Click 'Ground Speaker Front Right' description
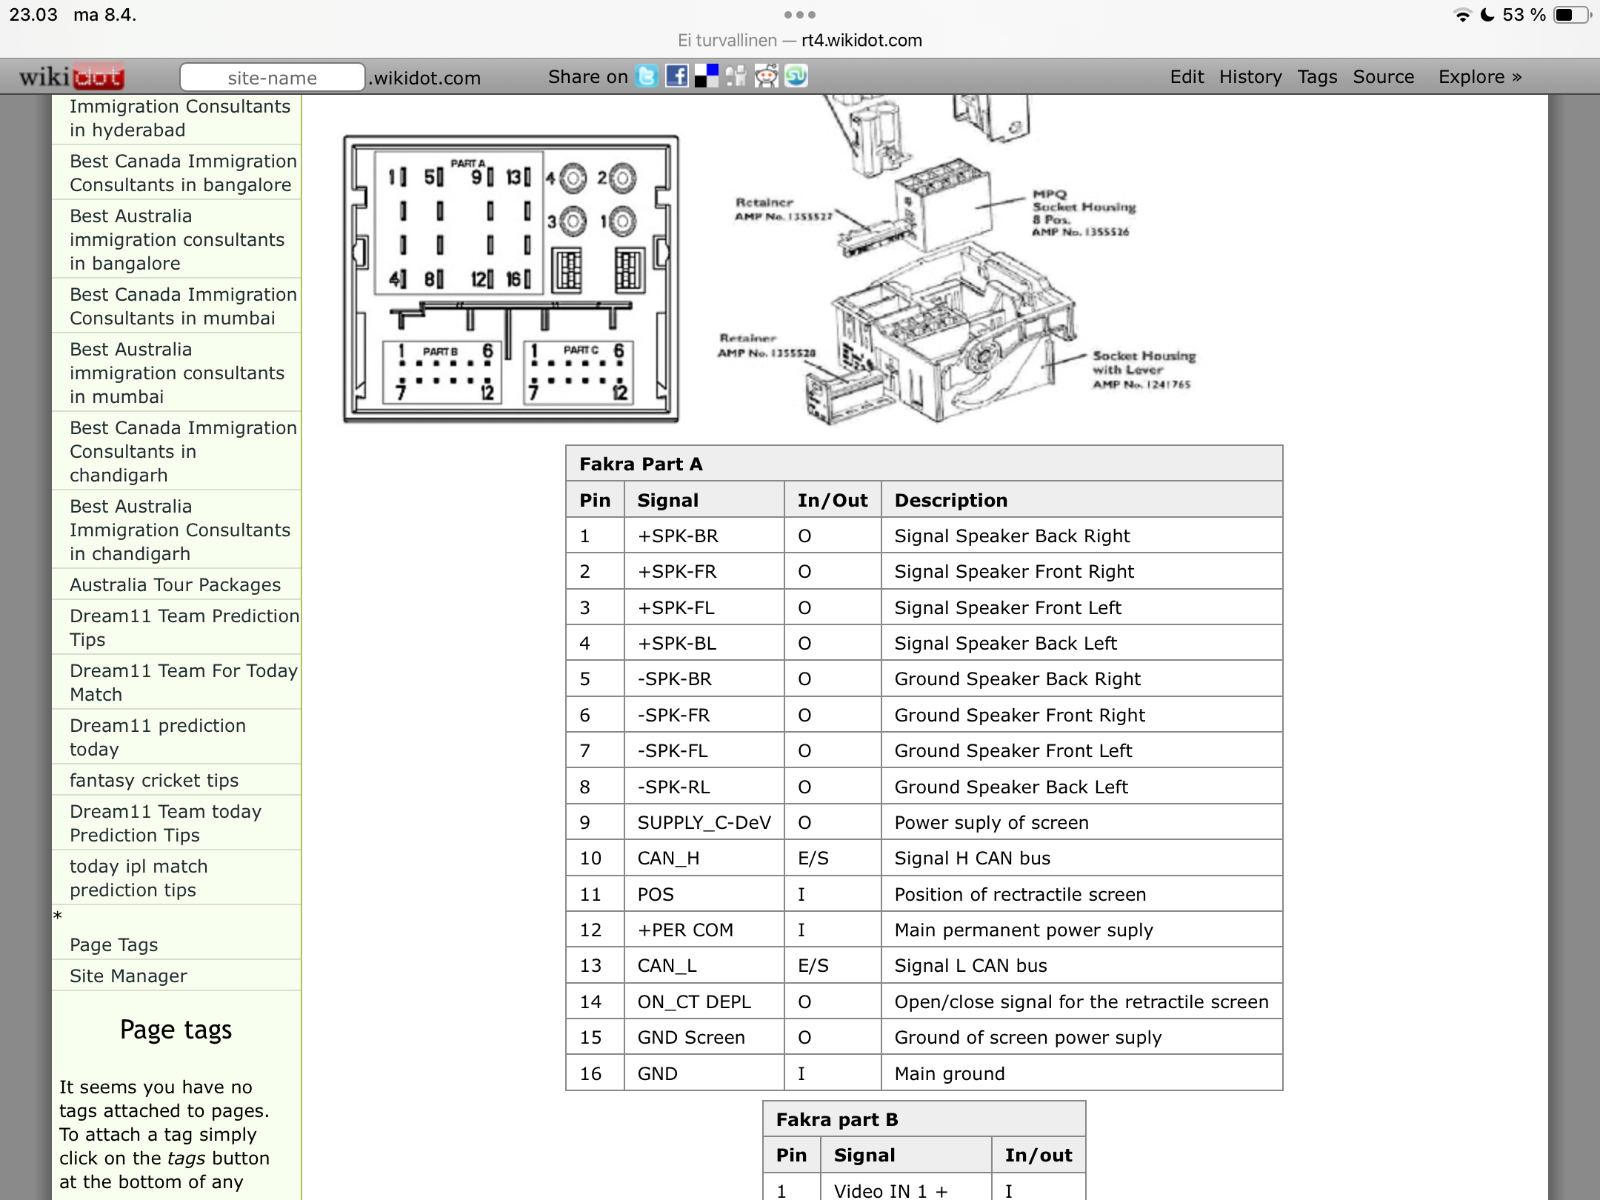 click(1081, 715)
